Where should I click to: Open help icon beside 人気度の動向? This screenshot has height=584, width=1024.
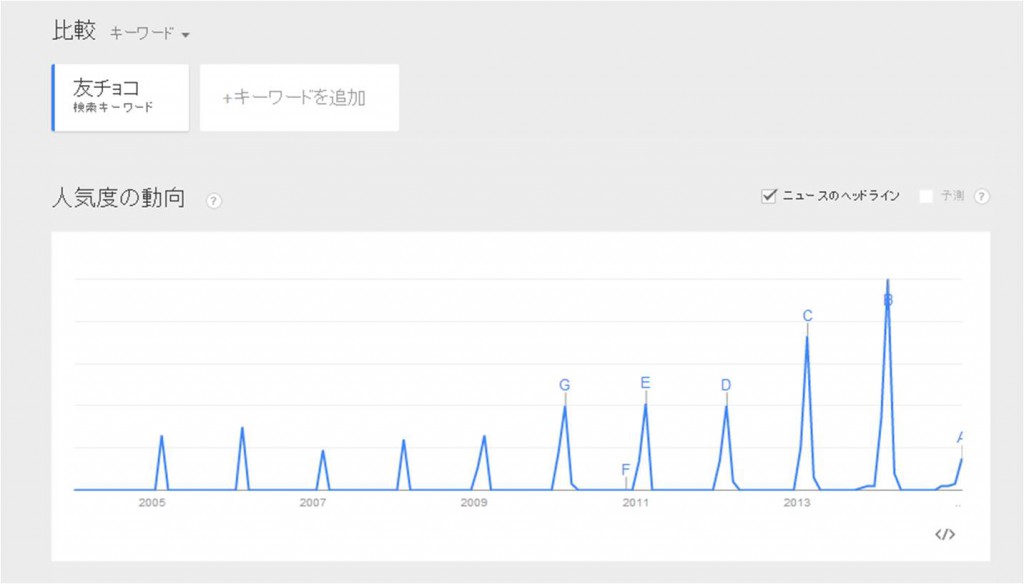pyautogui.click(x=213, y=200)
